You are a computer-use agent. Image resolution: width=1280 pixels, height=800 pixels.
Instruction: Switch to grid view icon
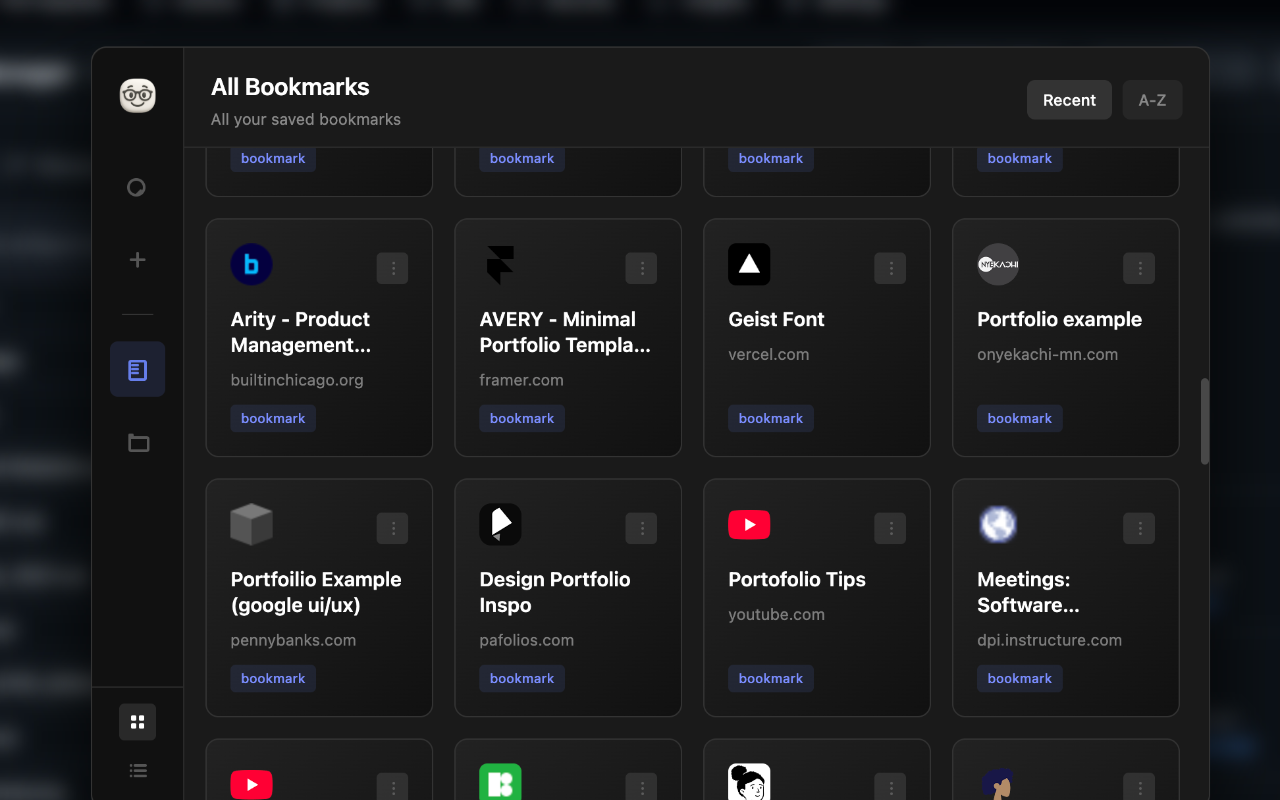(138, 722)
